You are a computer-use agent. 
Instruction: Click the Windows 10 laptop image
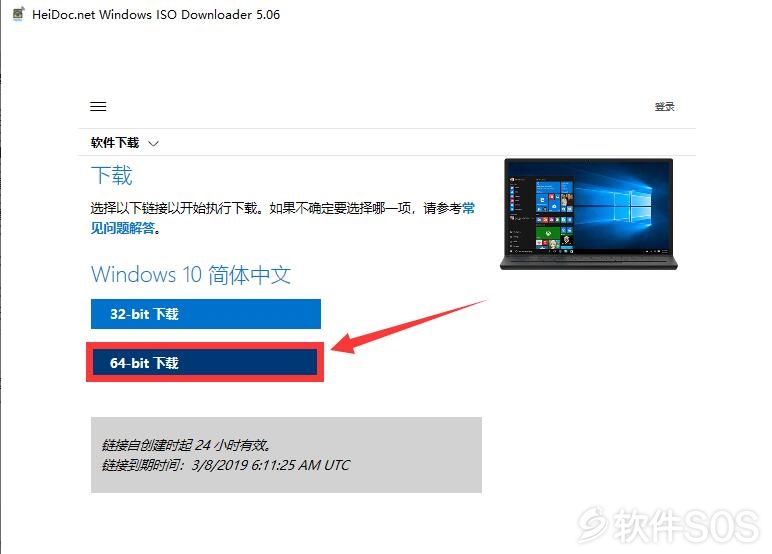pyautogui.click(x=588, y=214)
